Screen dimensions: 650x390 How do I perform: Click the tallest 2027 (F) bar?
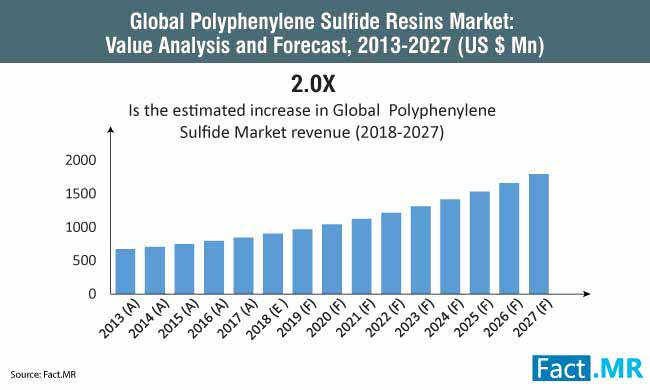tap(539, 234)
